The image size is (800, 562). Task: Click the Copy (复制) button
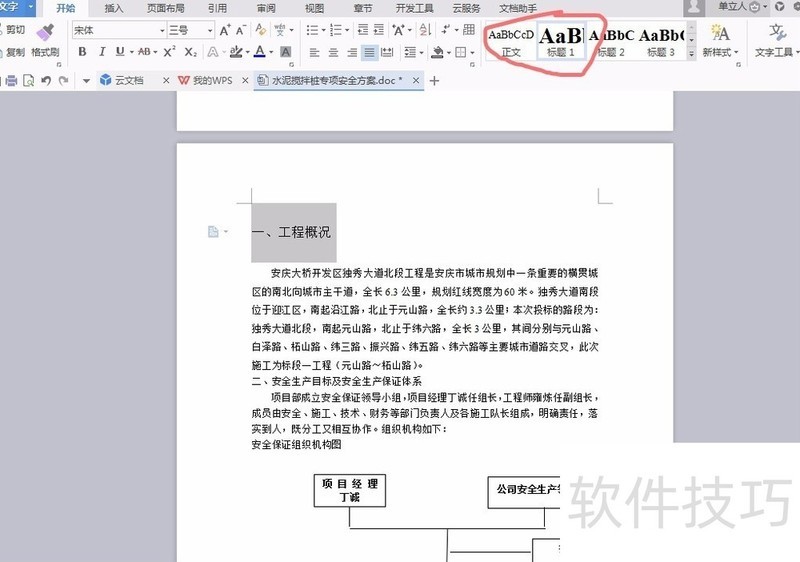[x=12, y=52]
